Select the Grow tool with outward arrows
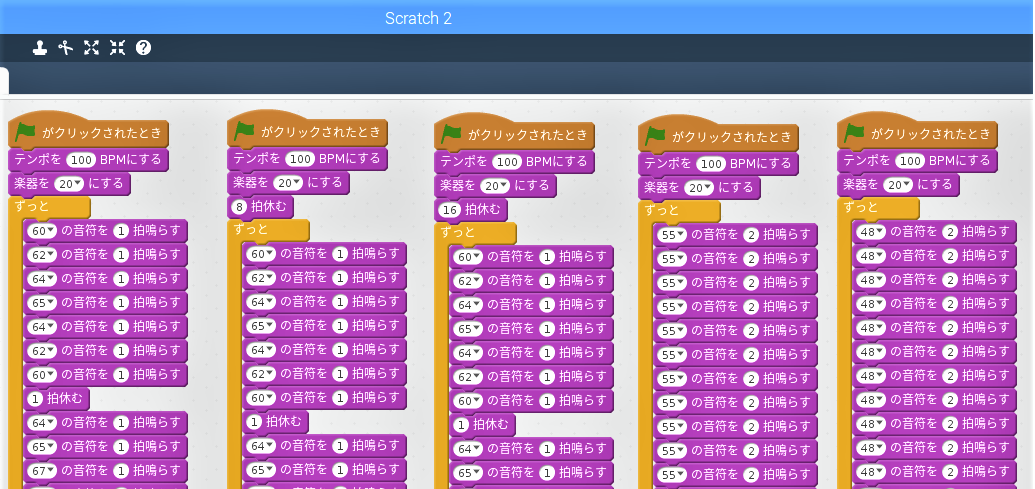1035x489 pixels. click(91, 48)
